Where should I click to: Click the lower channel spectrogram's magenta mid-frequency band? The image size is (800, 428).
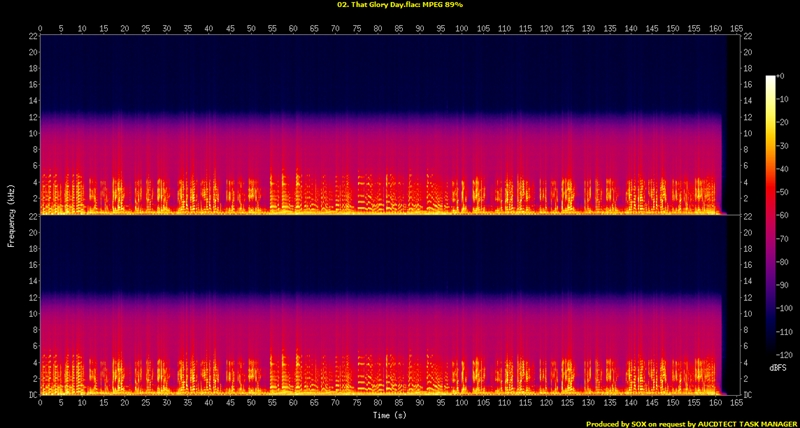point(380,320)
